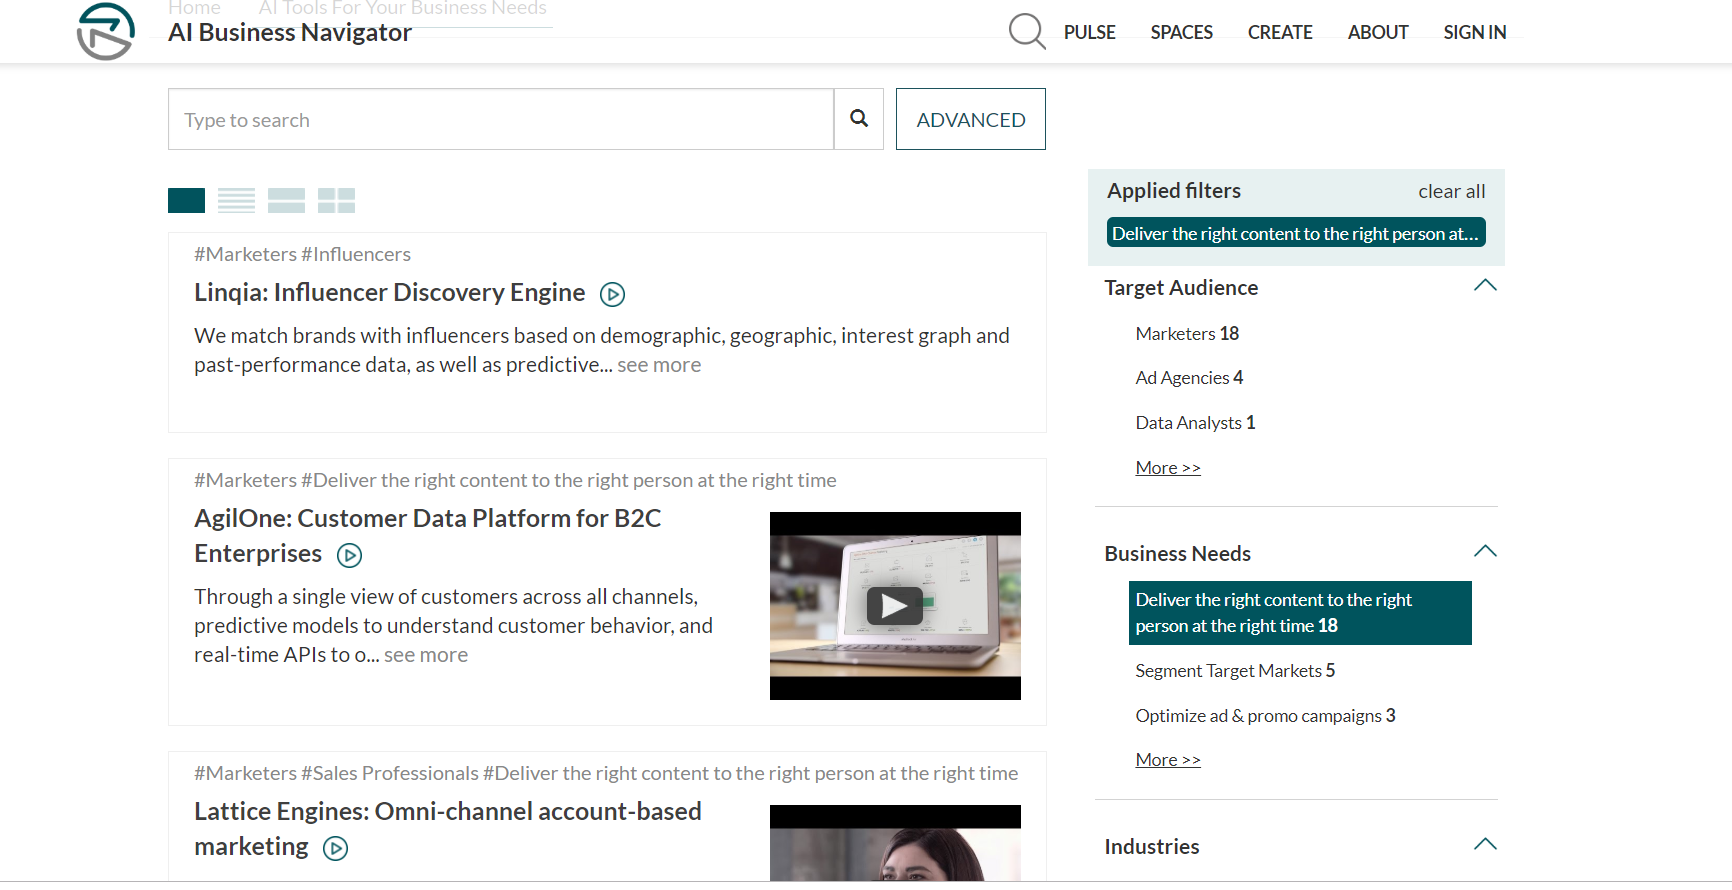This screenshot has width=1732, height=890.
Task: Toggle the selected Deliver the right content need
Action: tap(1300, 613)
